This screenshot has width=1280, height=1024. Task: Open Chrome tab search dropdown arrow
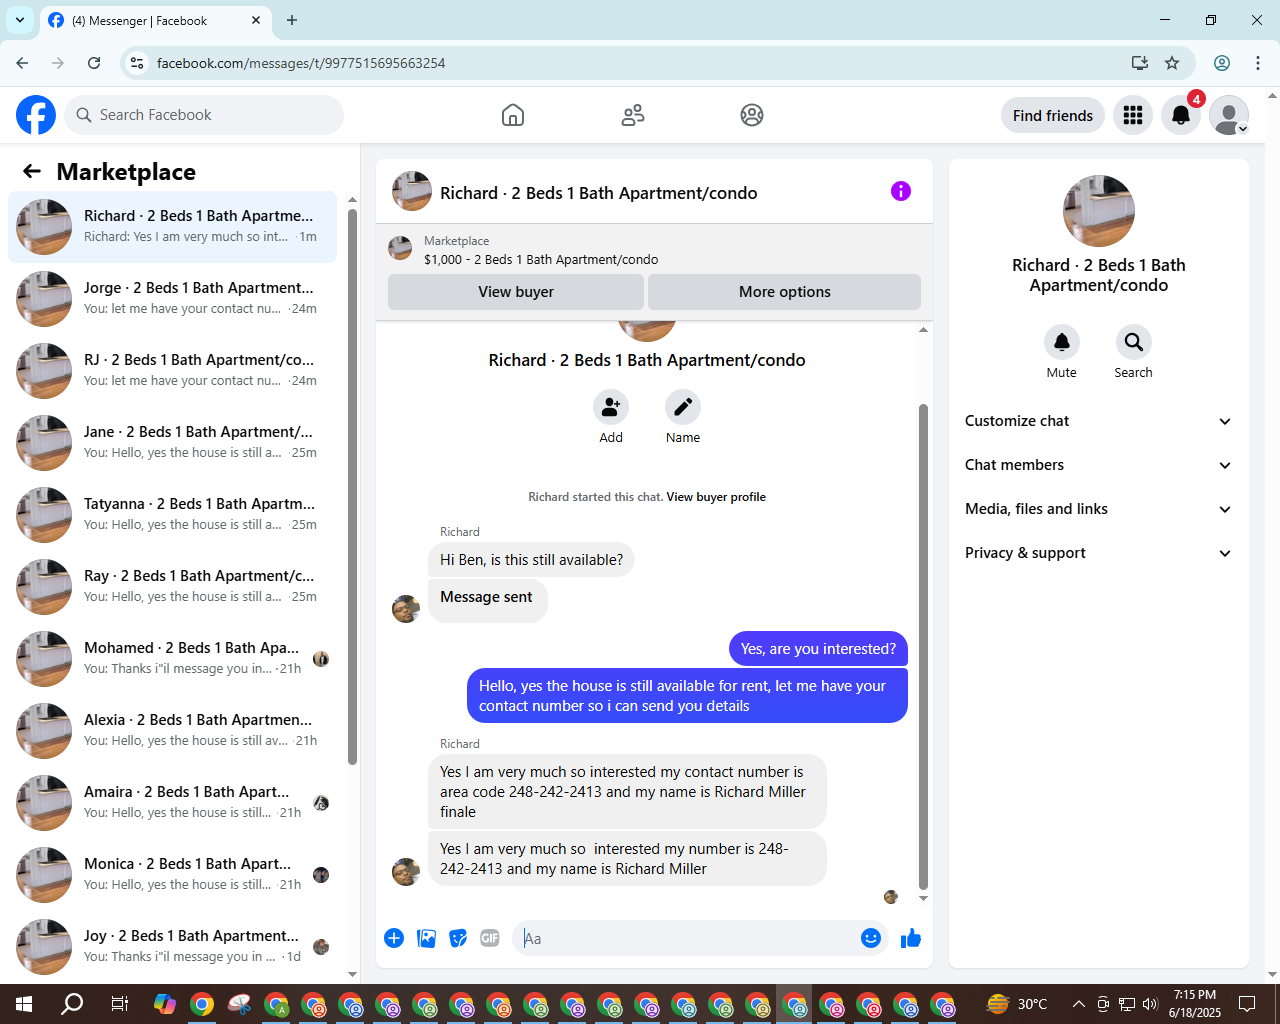point(20,20)
